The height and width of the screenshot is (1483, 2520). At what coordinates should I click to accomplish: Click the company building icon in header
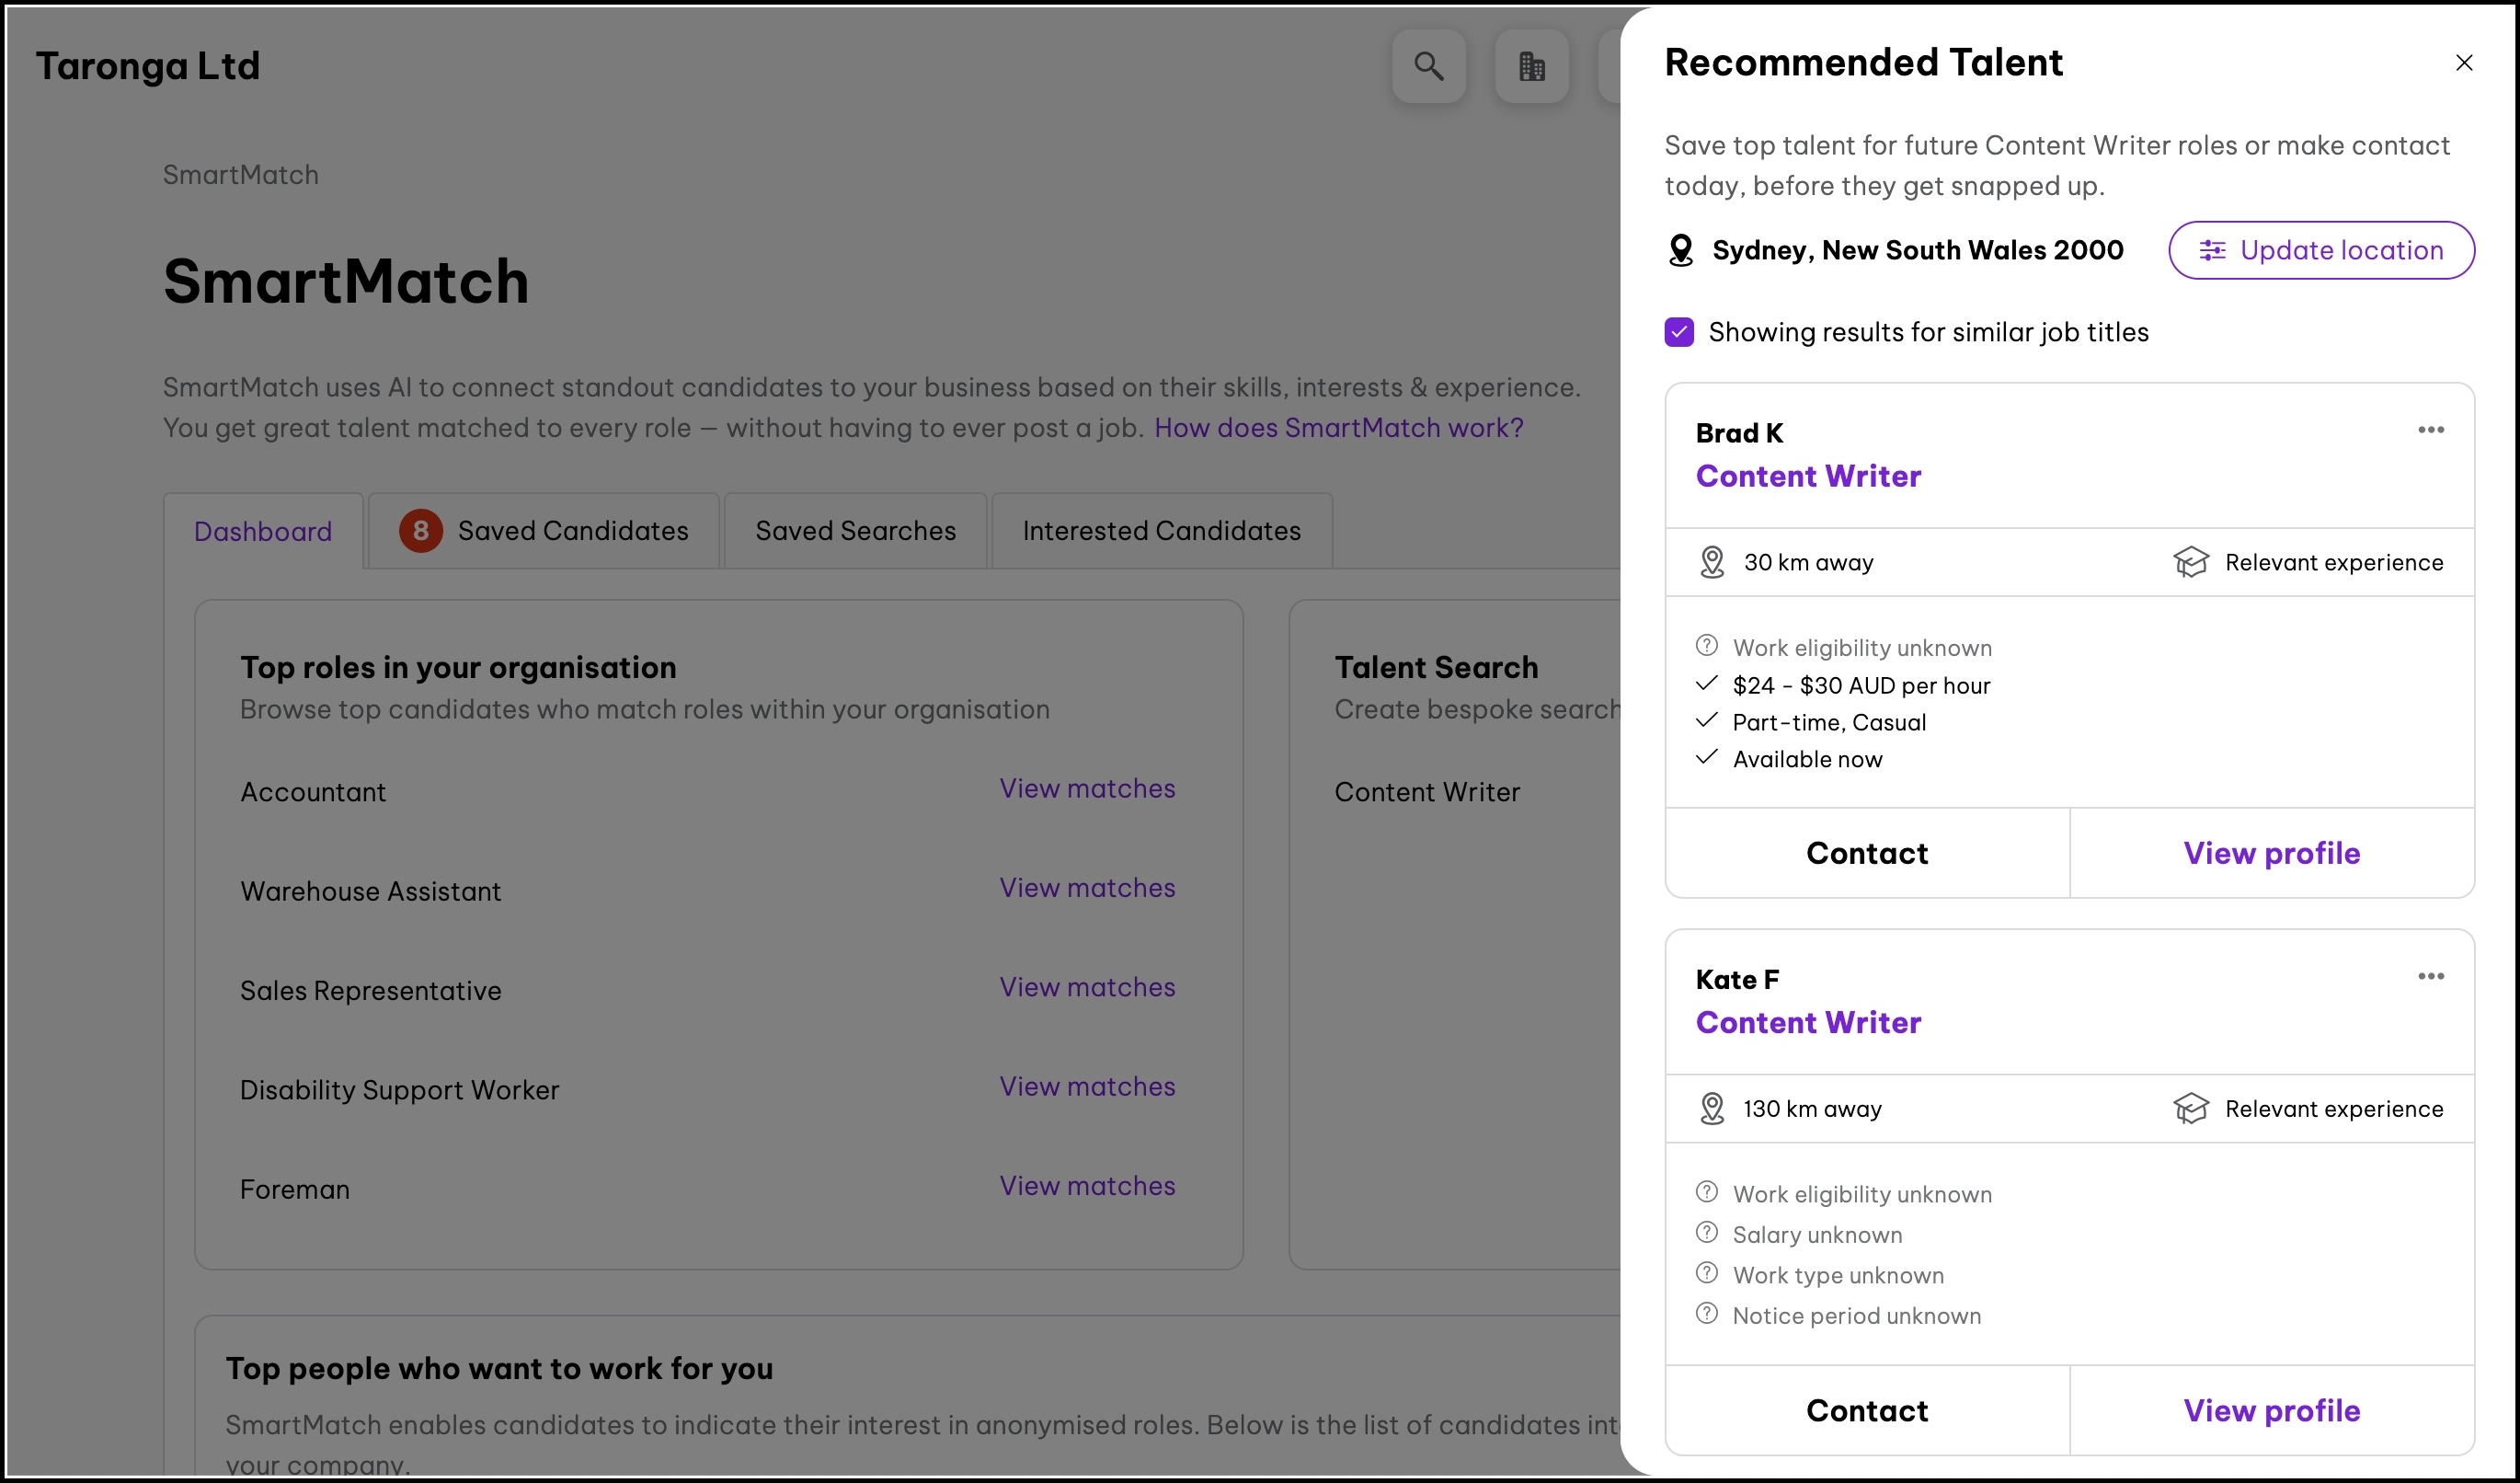click(x=1531, y=66)
